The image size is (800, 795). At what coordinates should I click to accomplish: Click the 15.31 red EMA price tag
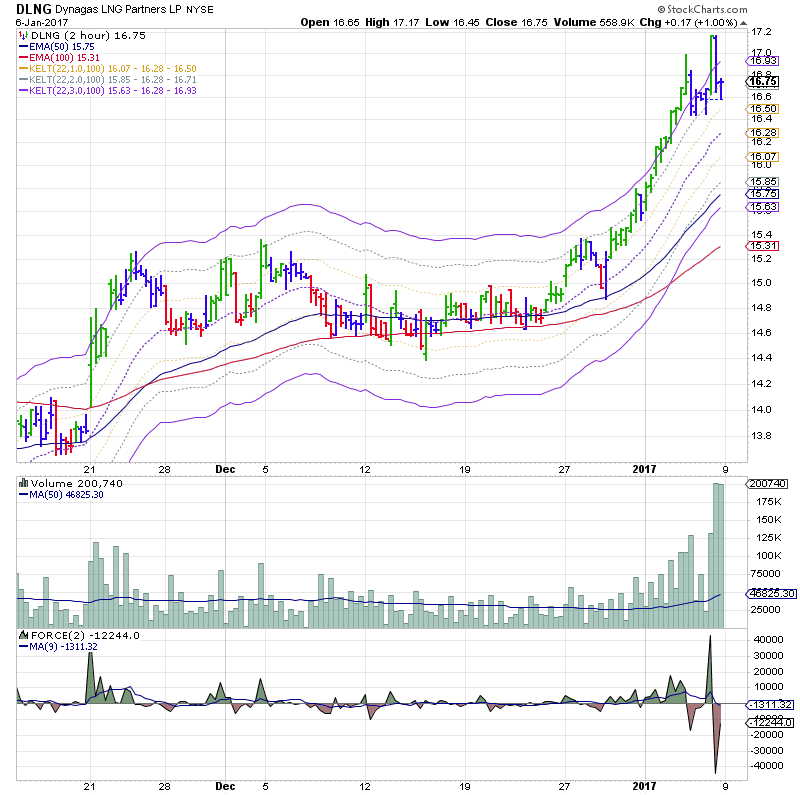(763, 246)
